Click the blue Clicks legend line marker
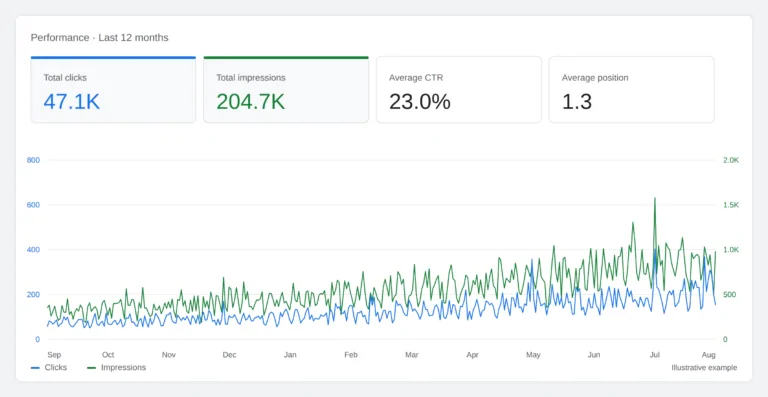The image size is (768, 397). [x=35, y=368]
